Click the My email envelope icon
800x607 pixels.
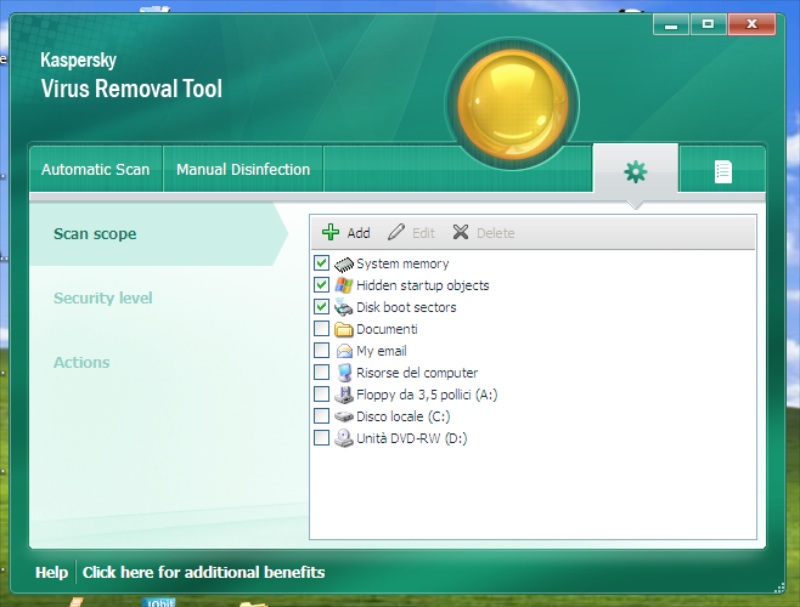pos(344,351)
